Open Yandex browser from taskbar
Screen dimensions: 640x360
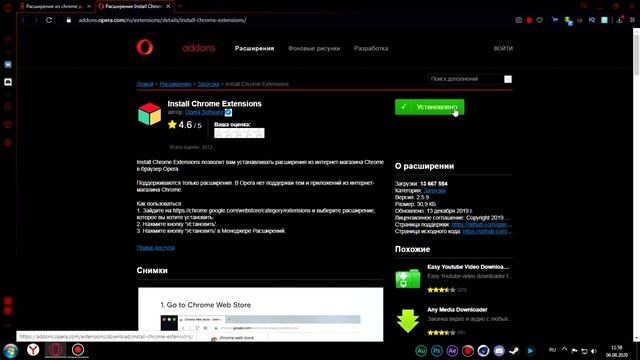coord(33,350)
